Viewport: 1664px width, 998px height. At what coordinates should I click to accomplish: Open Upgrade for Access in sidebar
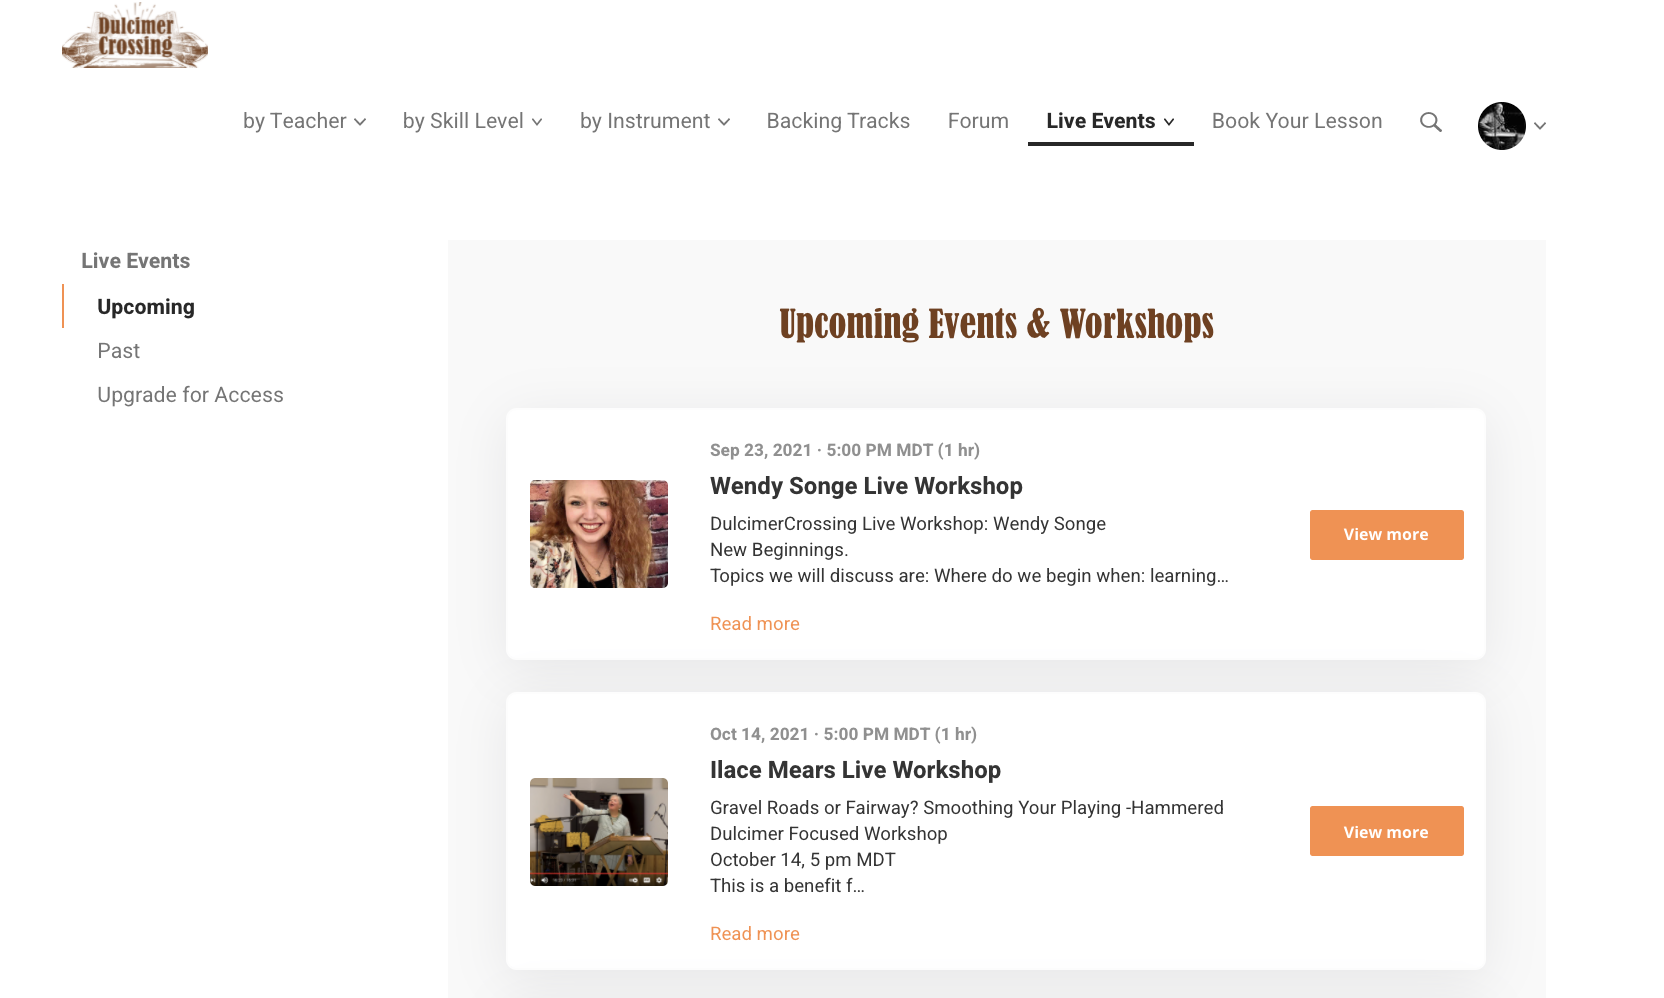190,395
